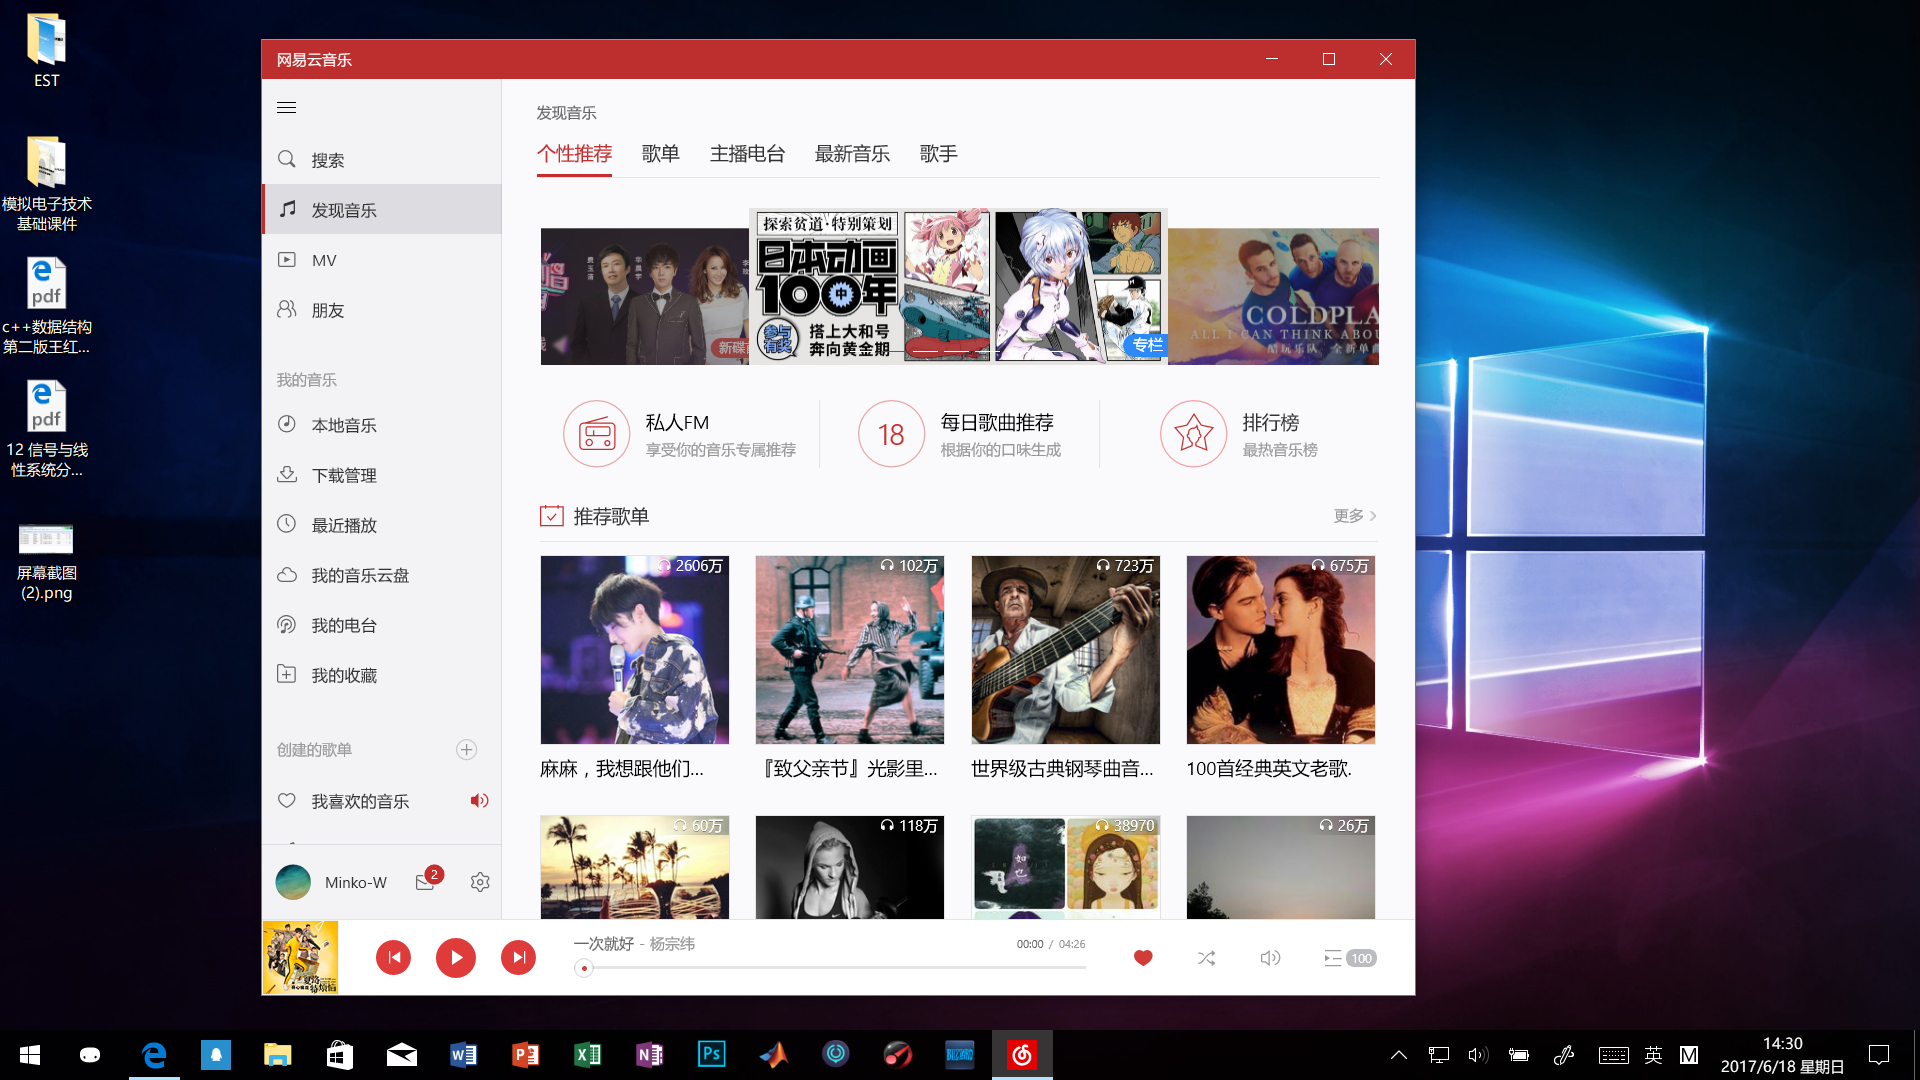This screenshot has width=1920, height=1080.
Task: Open the ranking chart star icon
Action: click(1193, 434)
